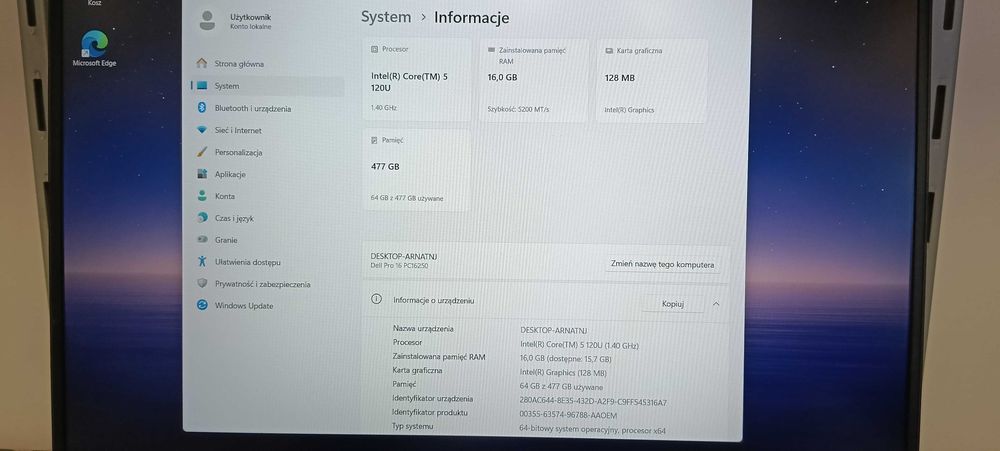Go back to System in breadcrumb

(386, 17)
